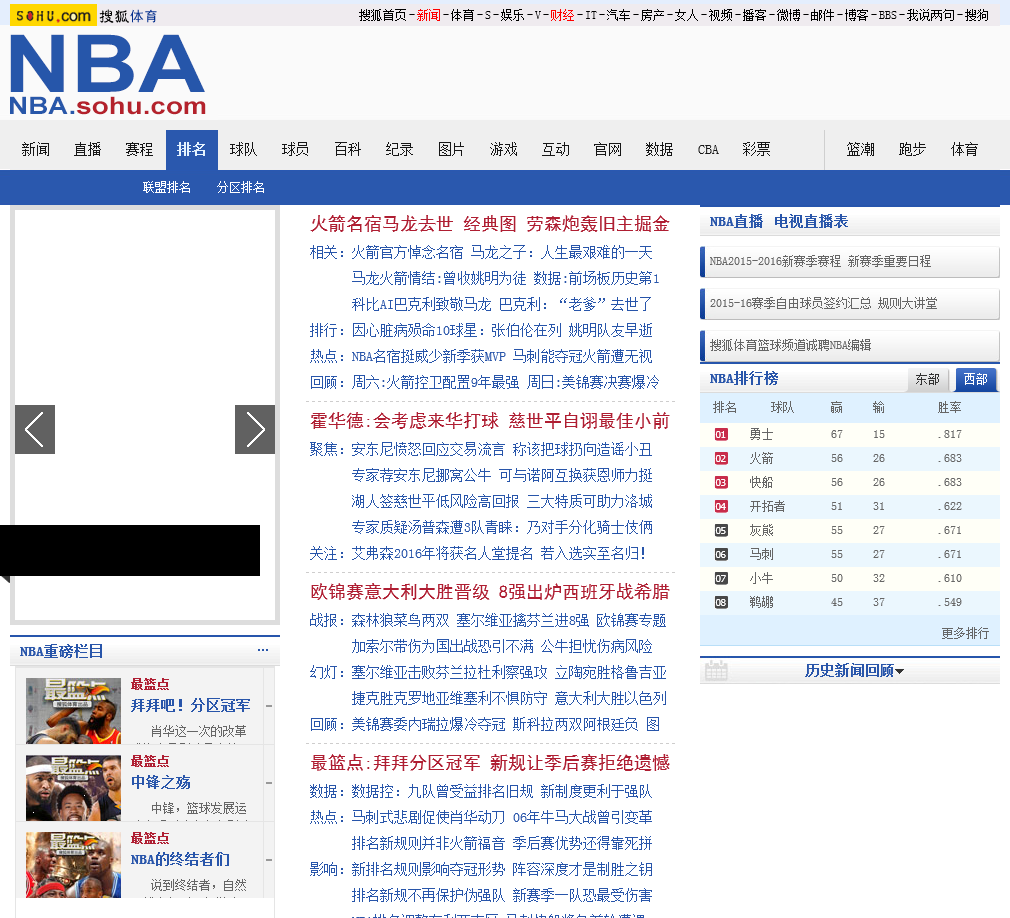Open the 百科 nav menu item

pyautogui.click(x=348, y=149)
